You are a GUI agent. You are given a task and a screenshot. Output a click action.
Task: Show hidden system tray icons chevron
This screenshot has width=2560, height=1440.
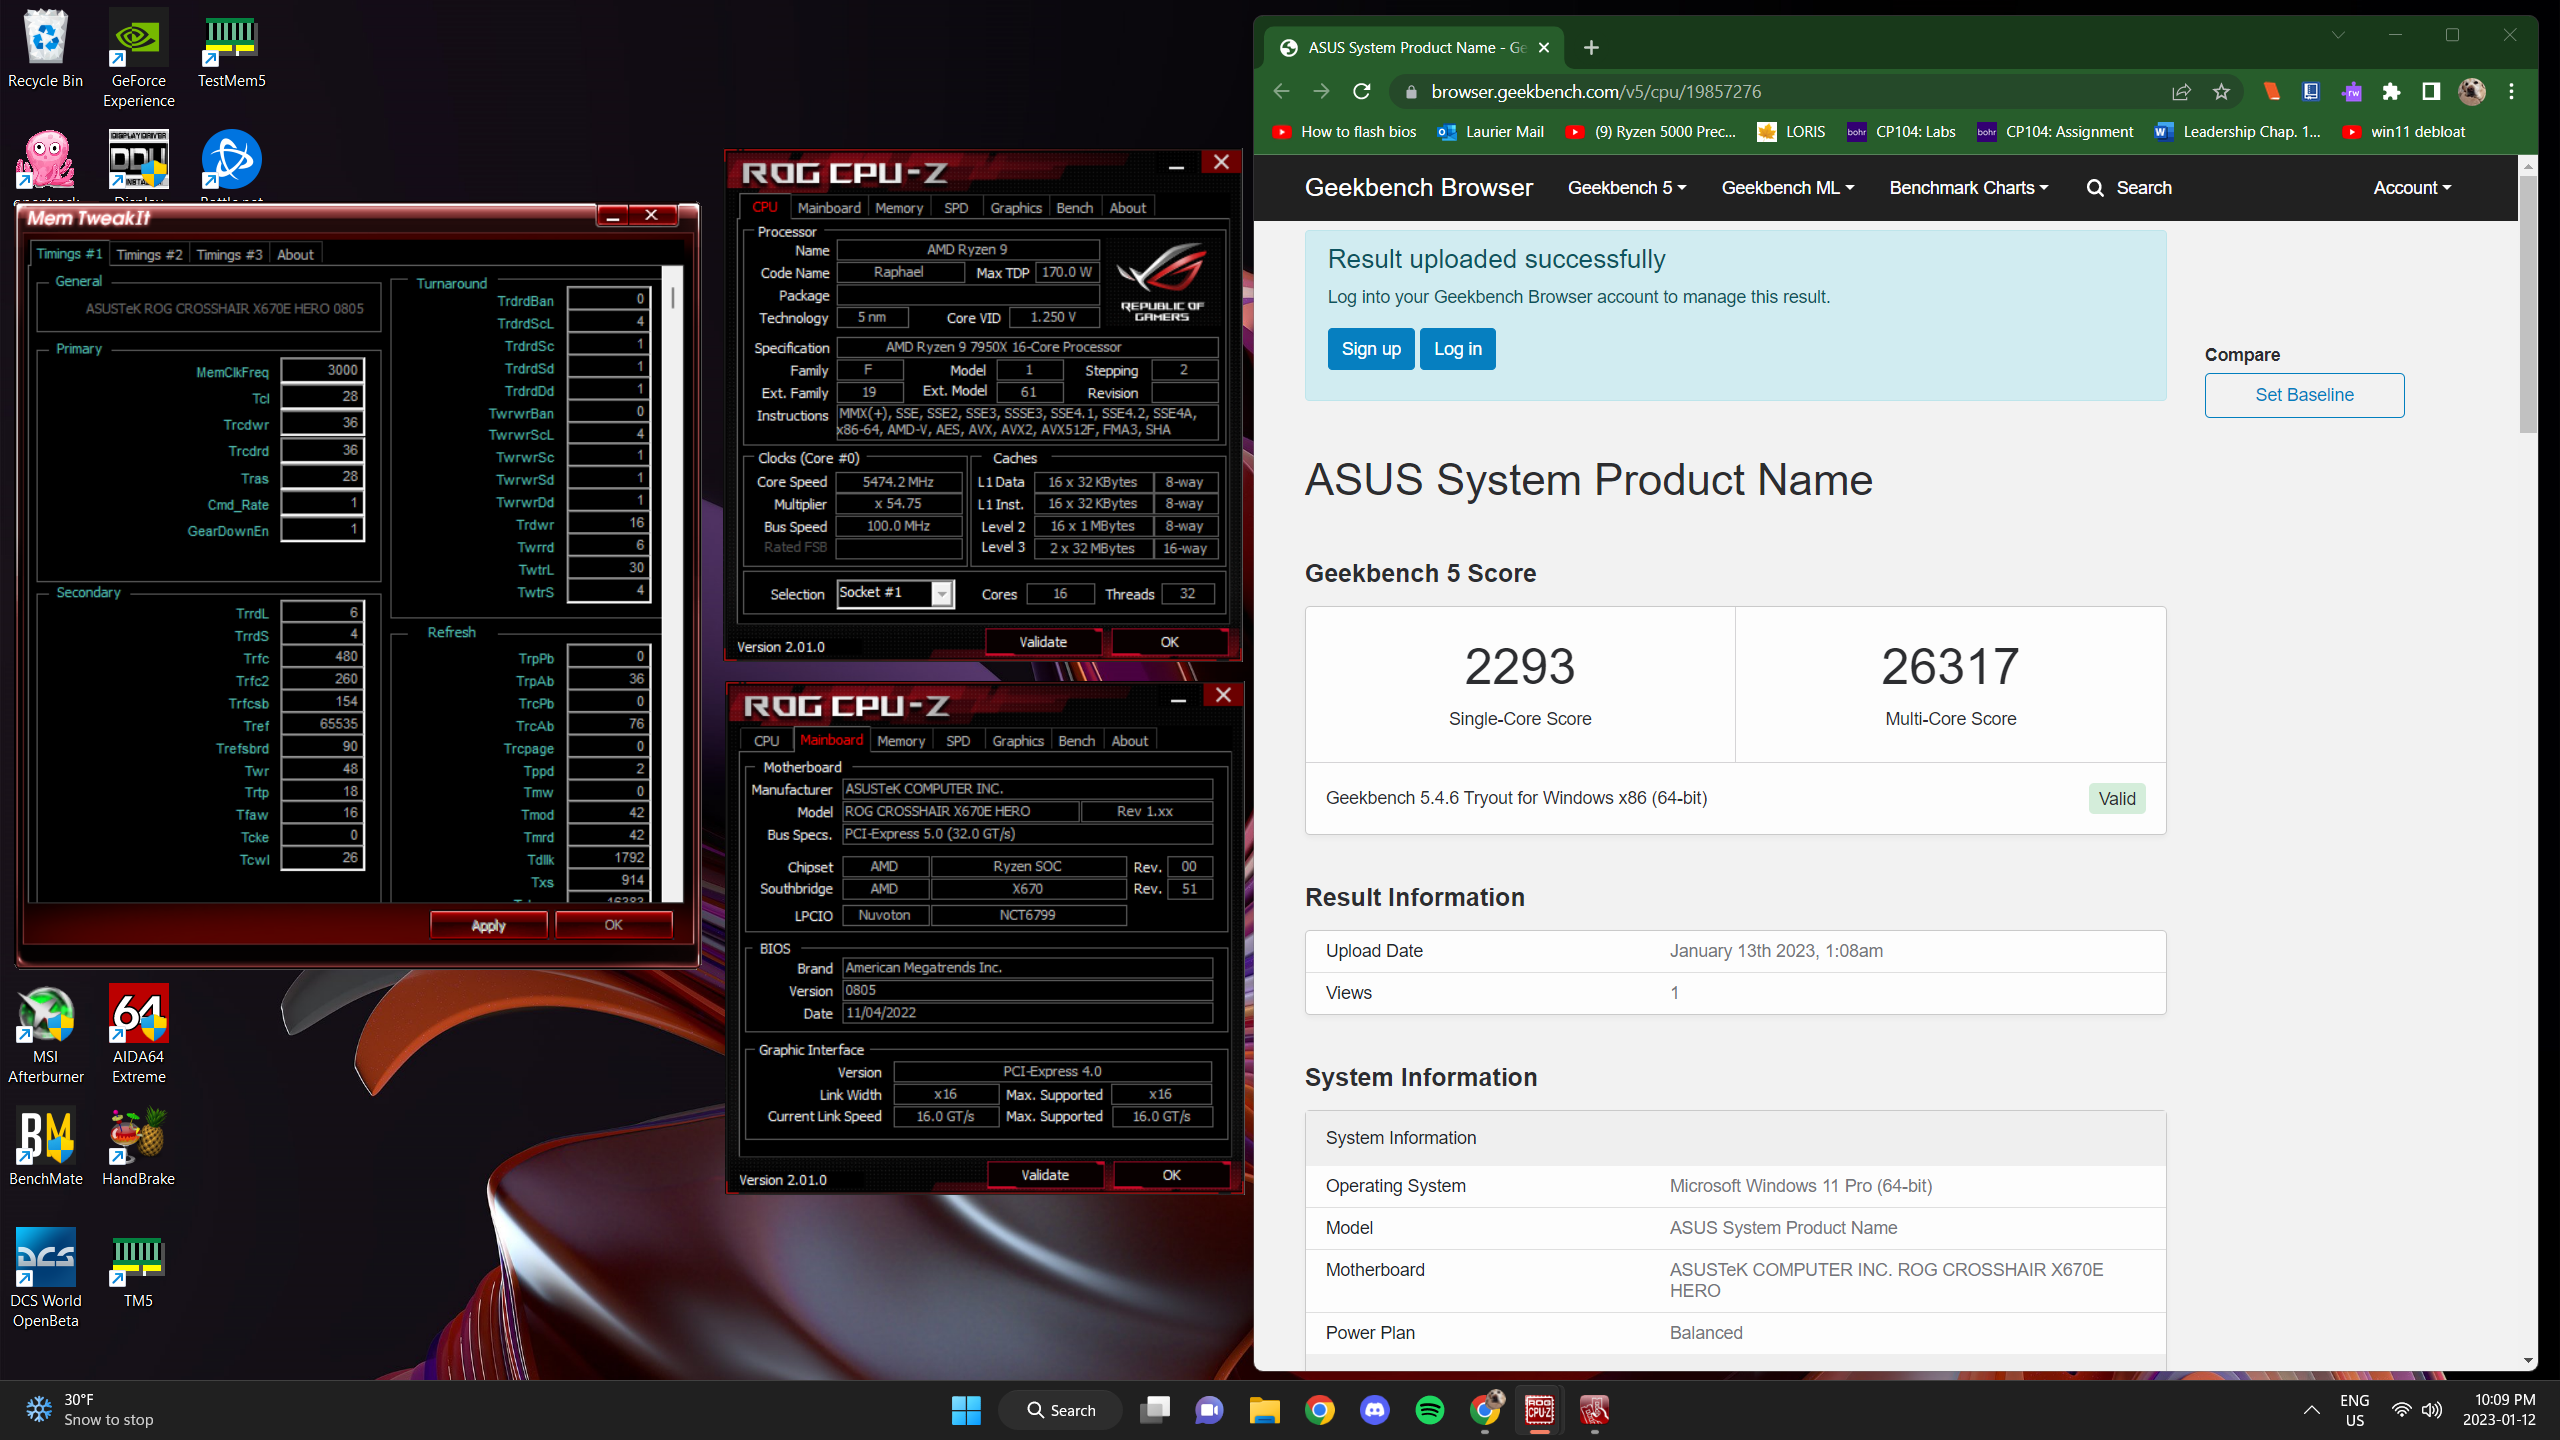2311,1410
